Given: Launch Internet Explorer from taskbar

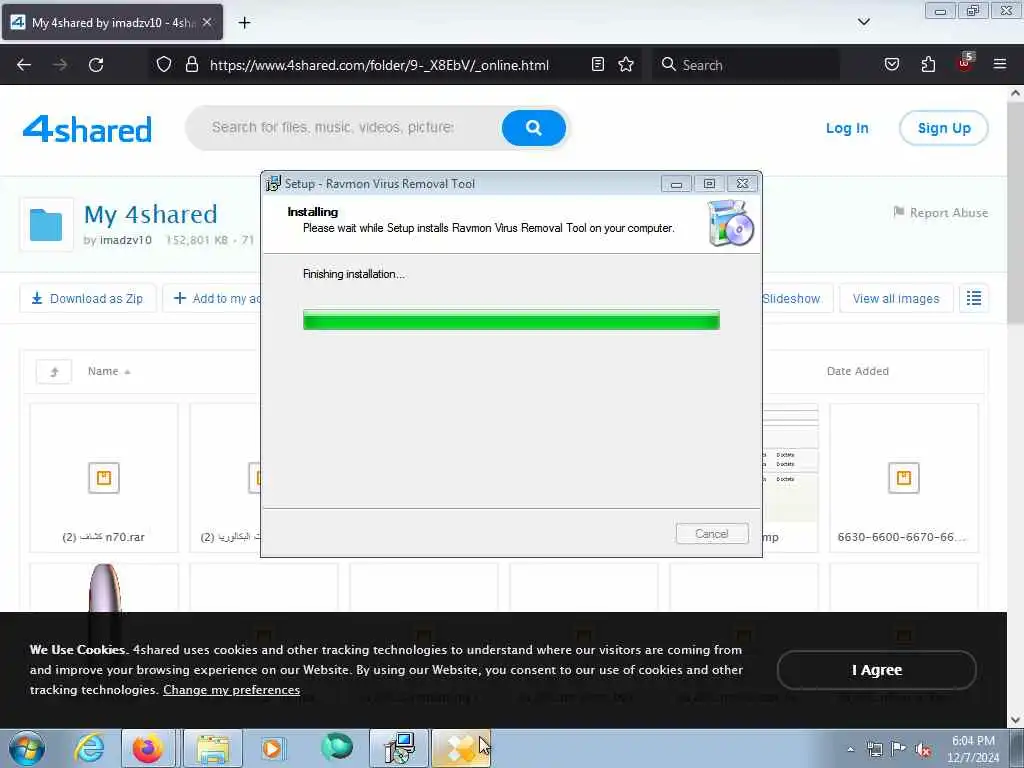Looking at the screenshot, I should pos(89,748).
